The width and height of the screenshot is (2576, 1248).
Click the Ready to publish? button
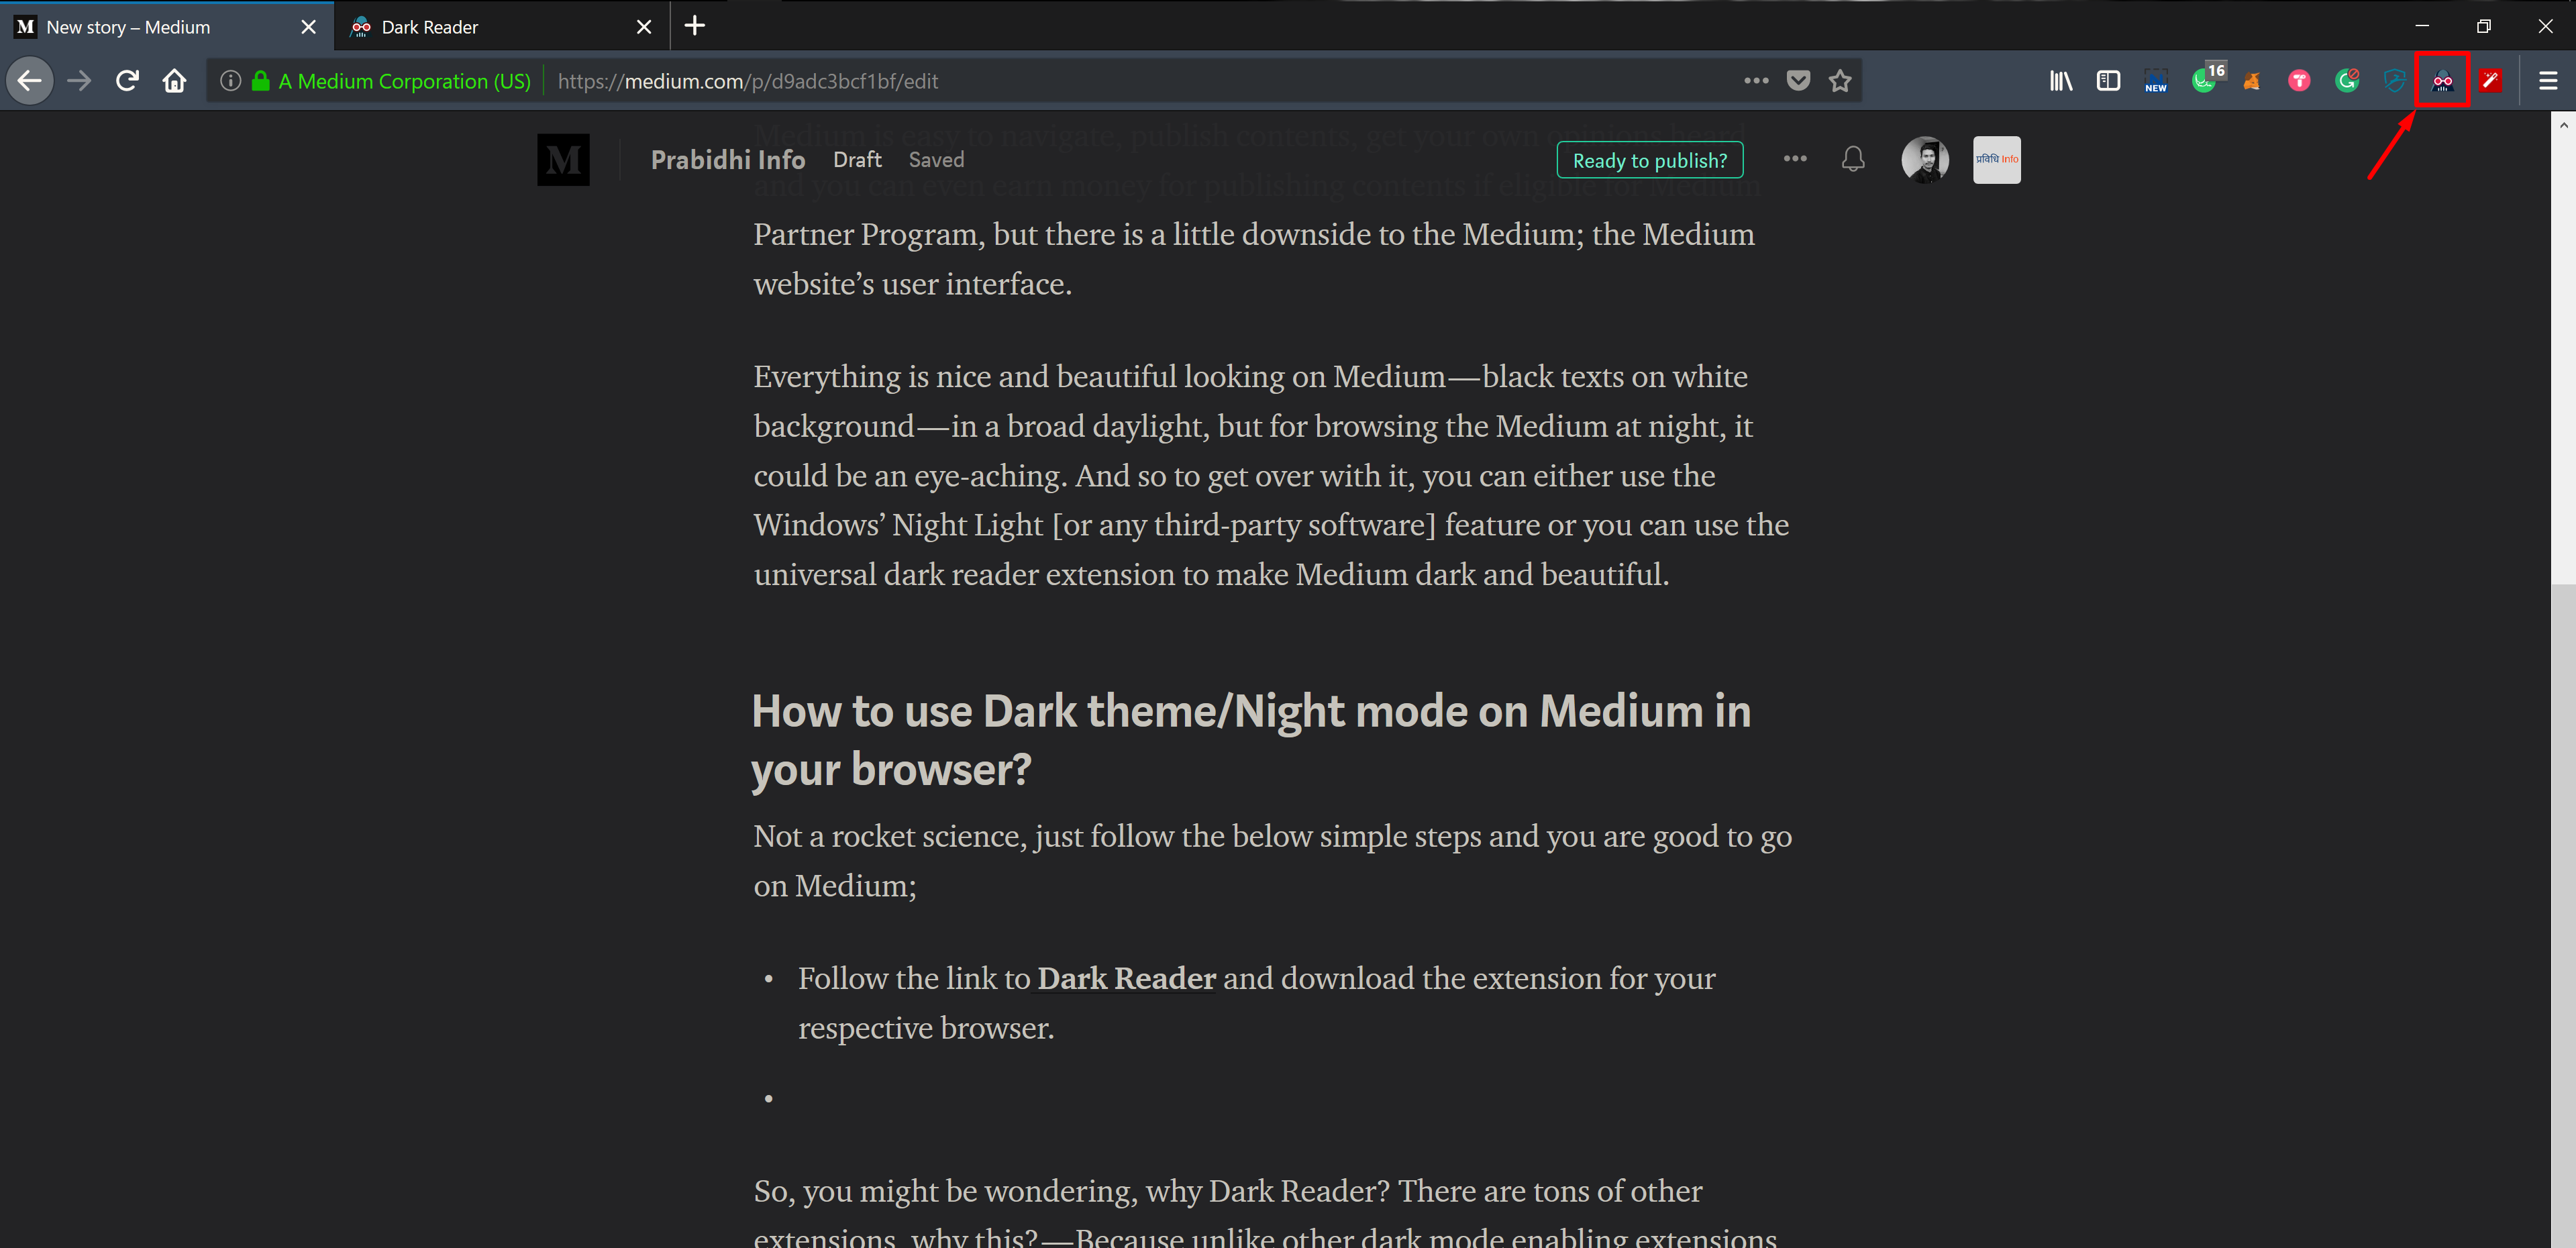tap(1649, 160)
